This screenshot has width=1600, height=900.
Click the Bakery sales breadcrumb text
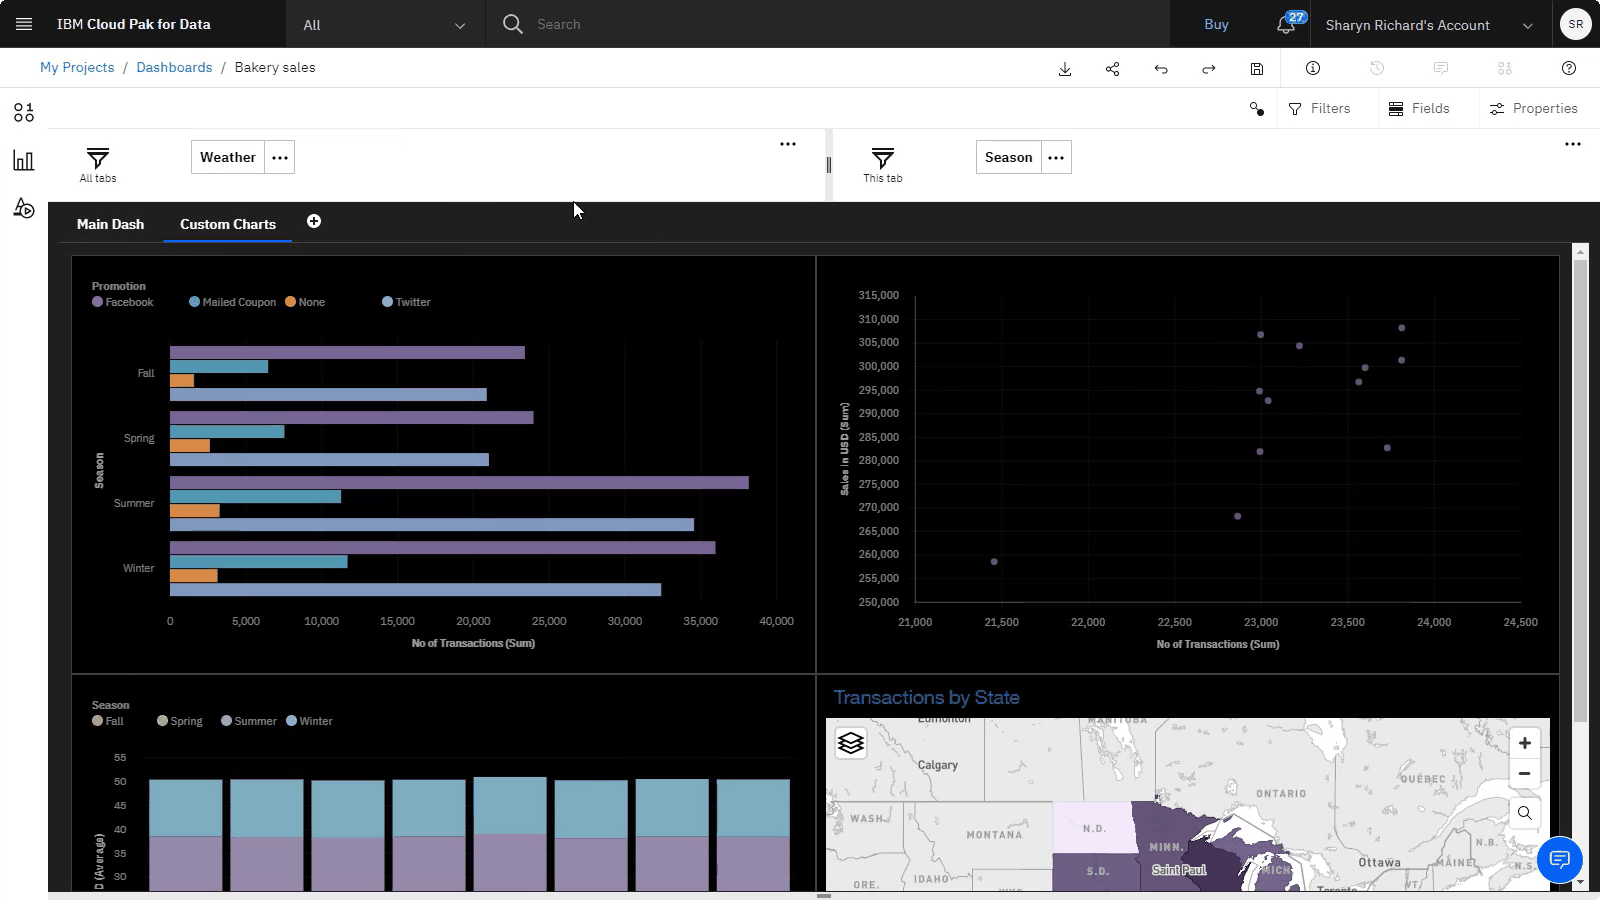pyautogui.click(x=275, y=67)
